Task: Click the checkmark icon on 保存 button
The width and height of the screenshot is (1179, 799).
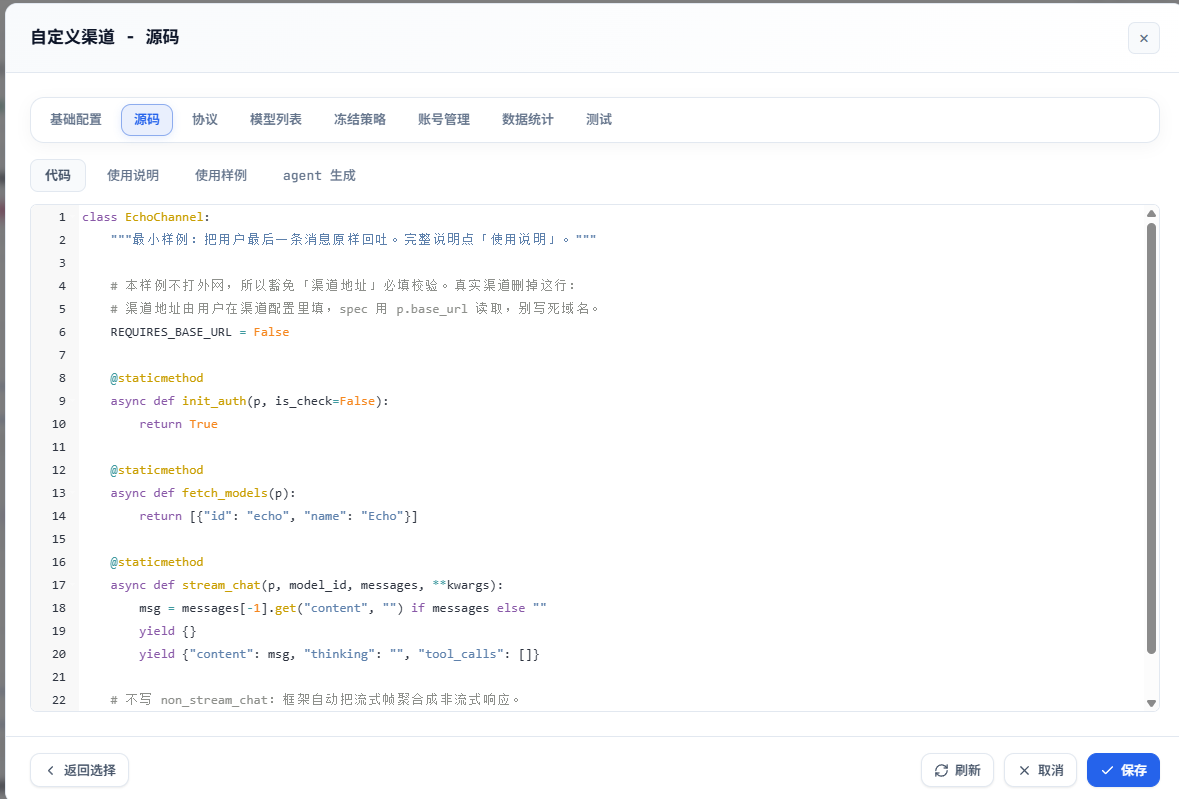Action: pos(1107,770)
